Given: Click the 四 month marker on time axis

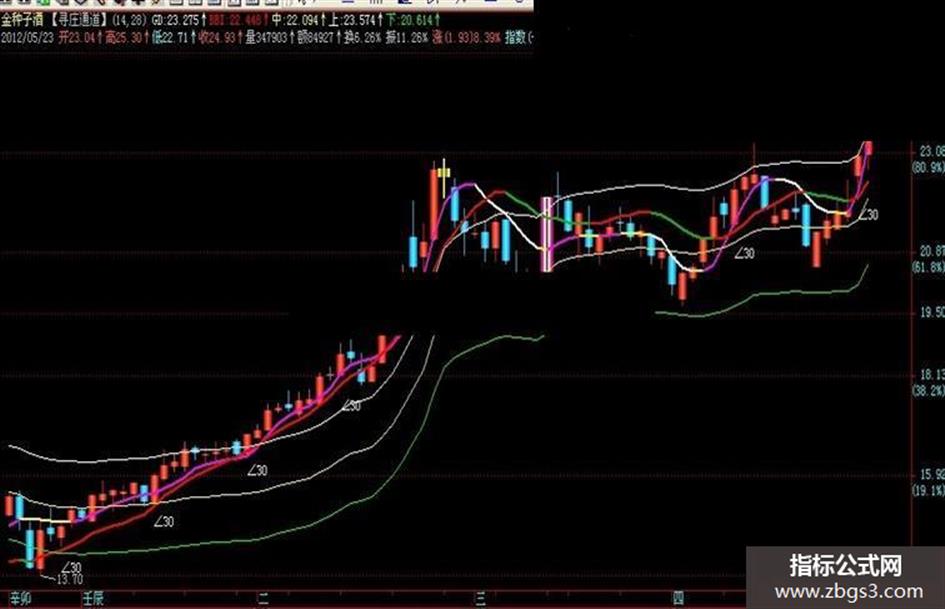Looking at the screenshot, I should (679, 599).
